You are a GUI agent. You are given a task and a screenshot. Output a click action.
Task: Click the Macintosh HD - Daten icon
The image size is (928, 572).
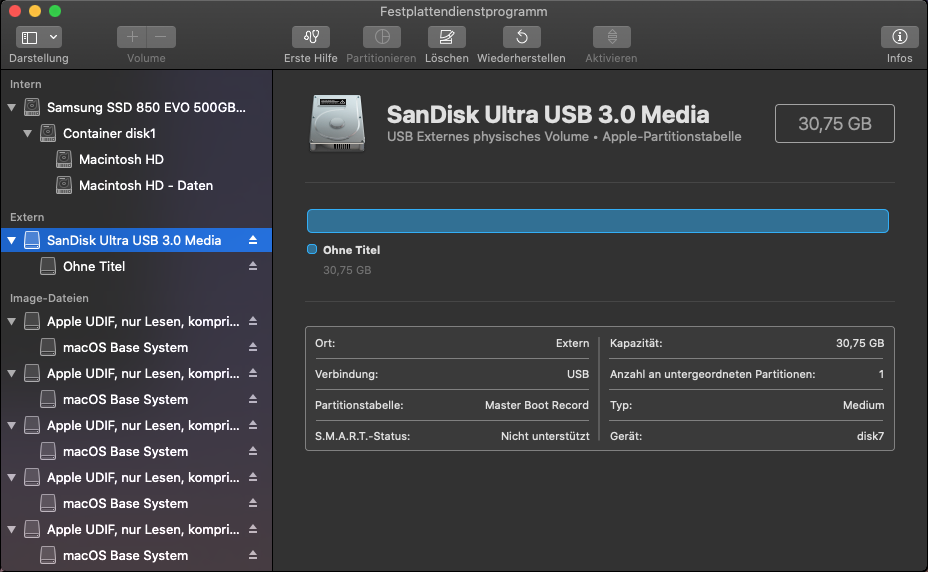click(64, 185)
